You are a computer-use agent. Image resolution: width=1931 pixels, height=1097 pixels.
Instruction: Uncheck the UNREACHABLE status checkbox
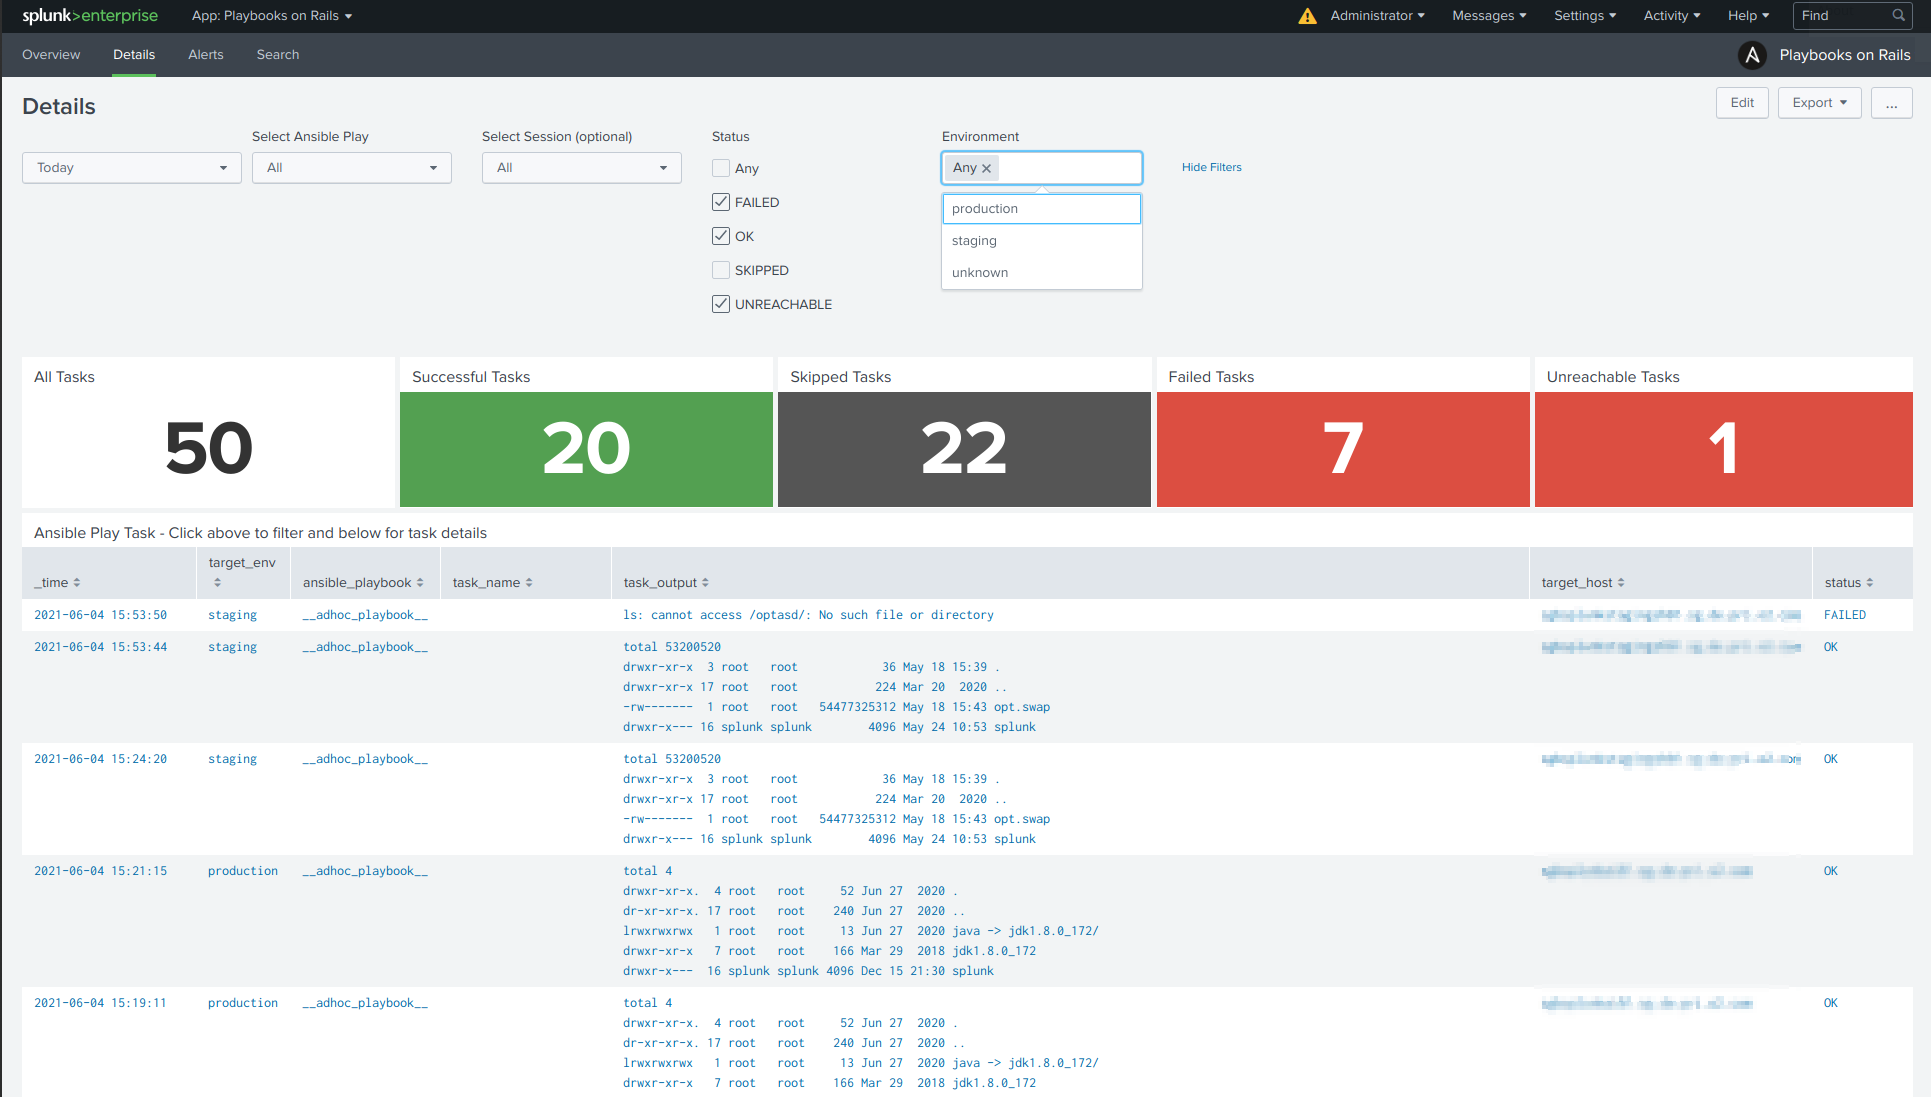(721, 304)
